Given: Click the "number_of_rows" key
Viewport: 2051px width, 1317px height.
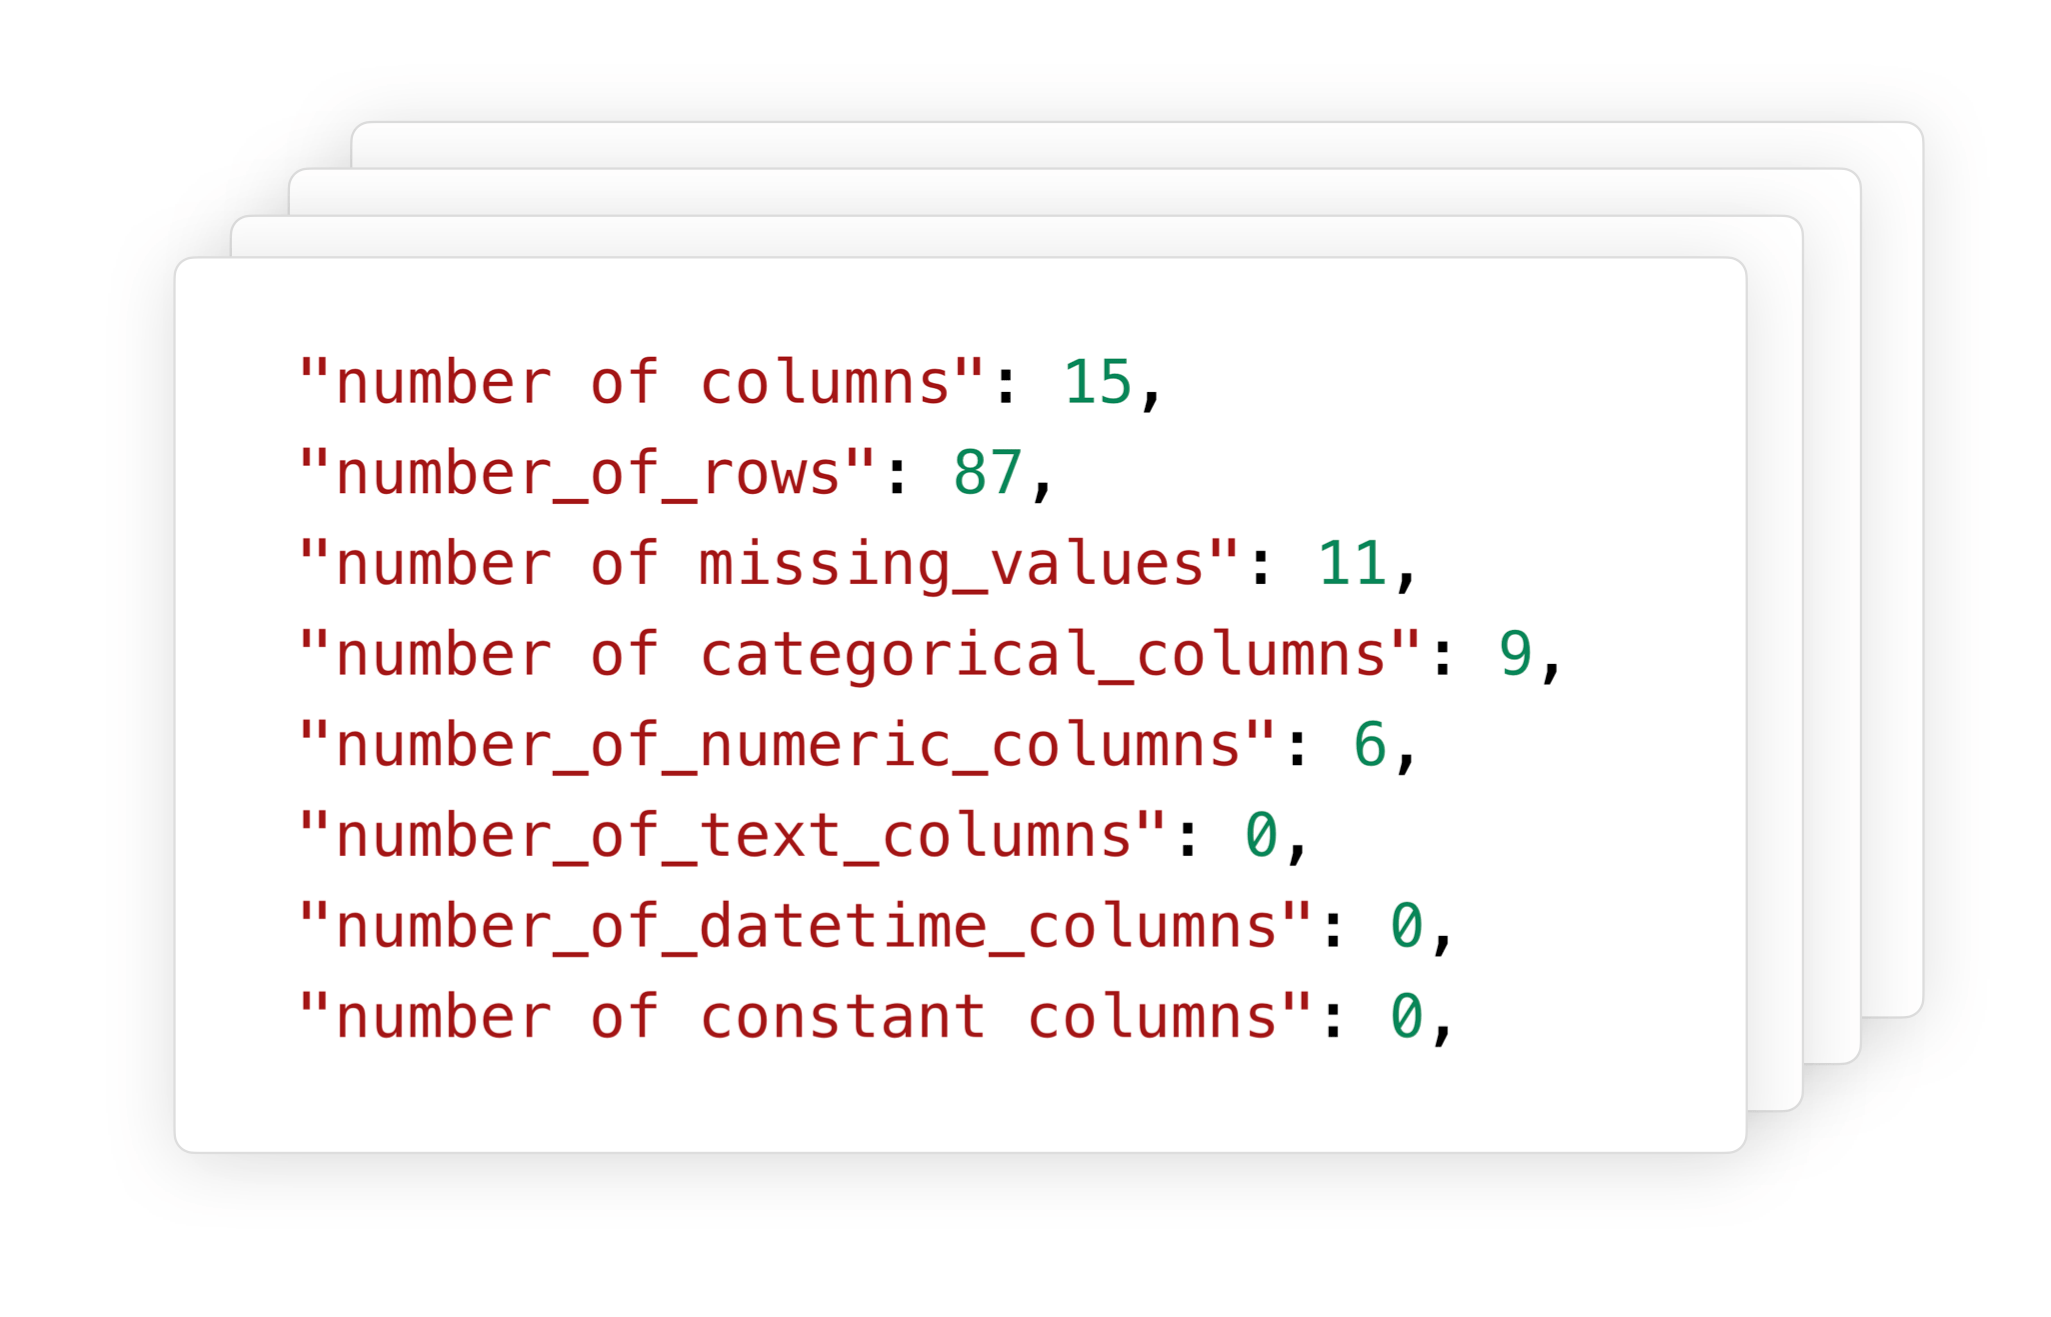Looking at the screenshot, I should (x=587, y=473).
